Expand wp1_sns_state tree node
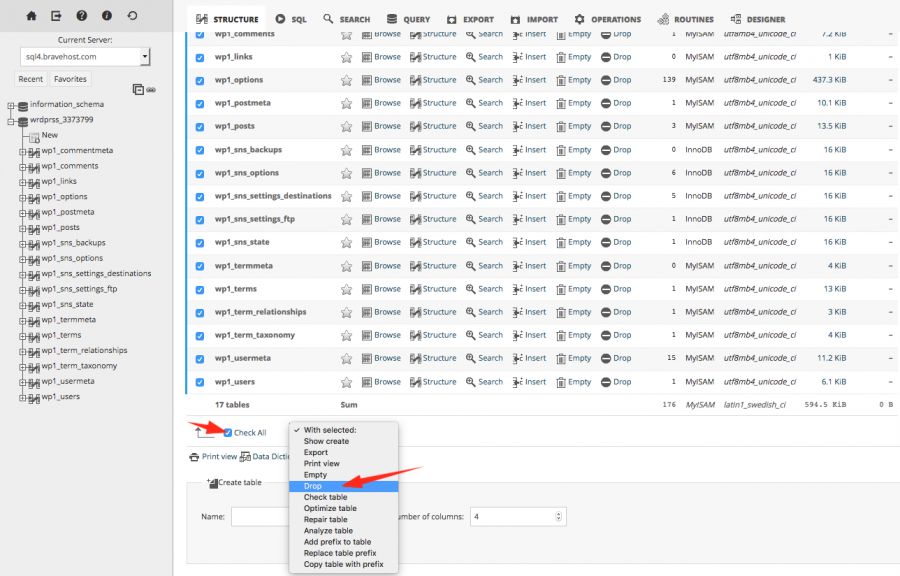The image size is (900, 576). click(22, 306)
